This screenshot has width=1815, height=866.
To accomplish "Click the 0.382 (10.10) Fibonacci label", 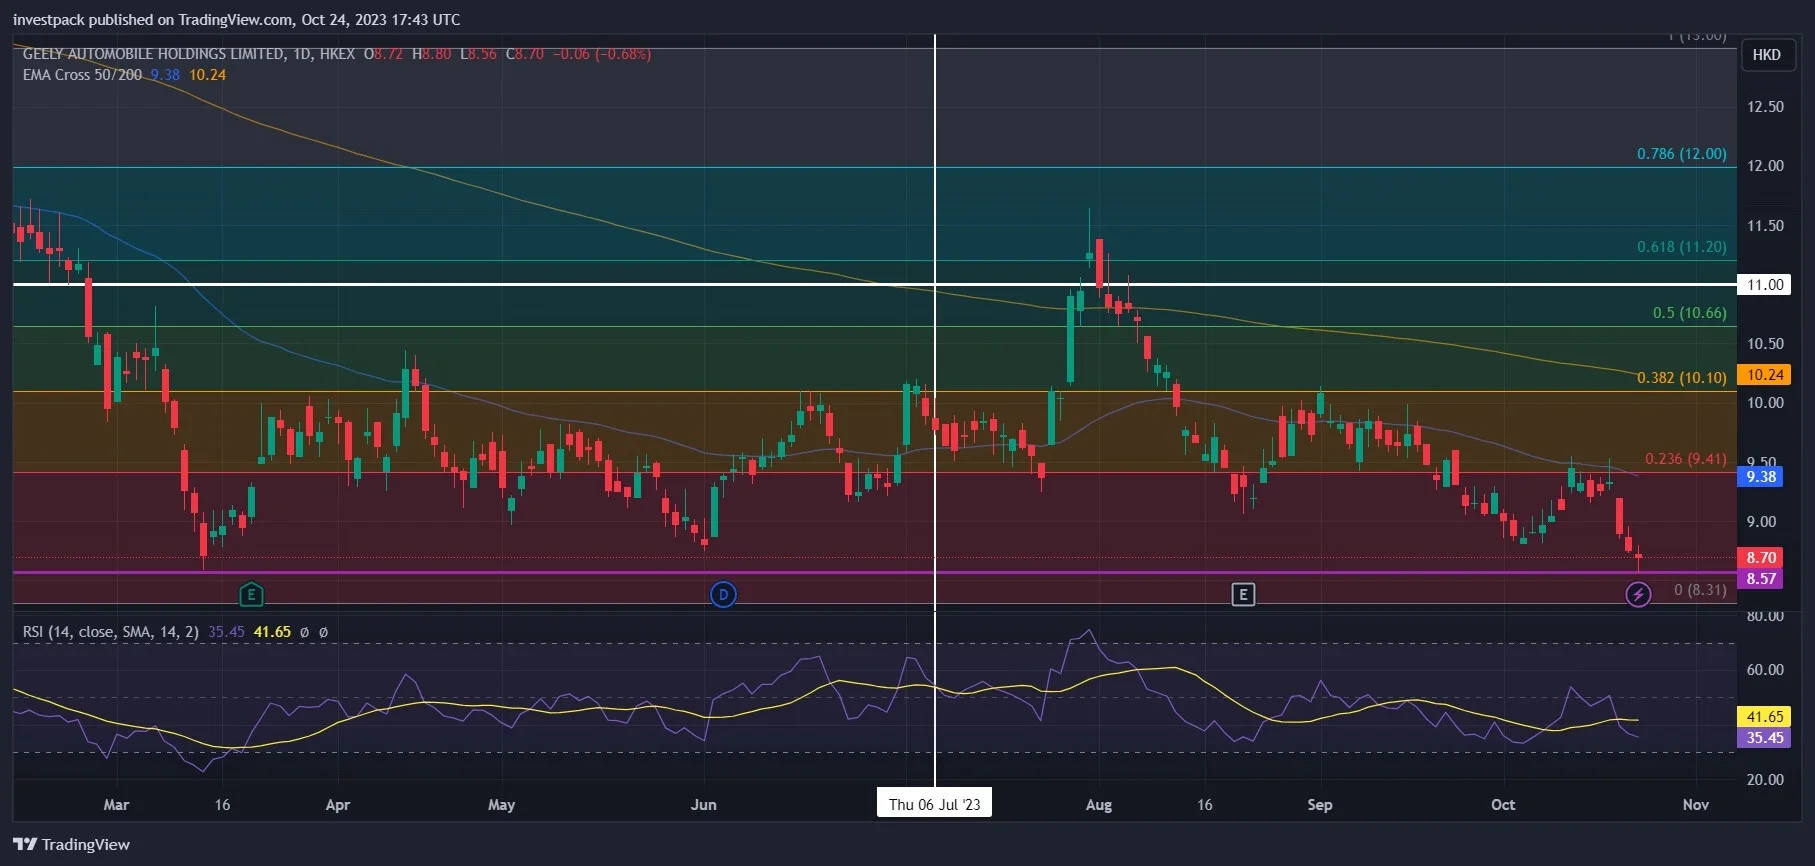I will (x=1681, y=378).
